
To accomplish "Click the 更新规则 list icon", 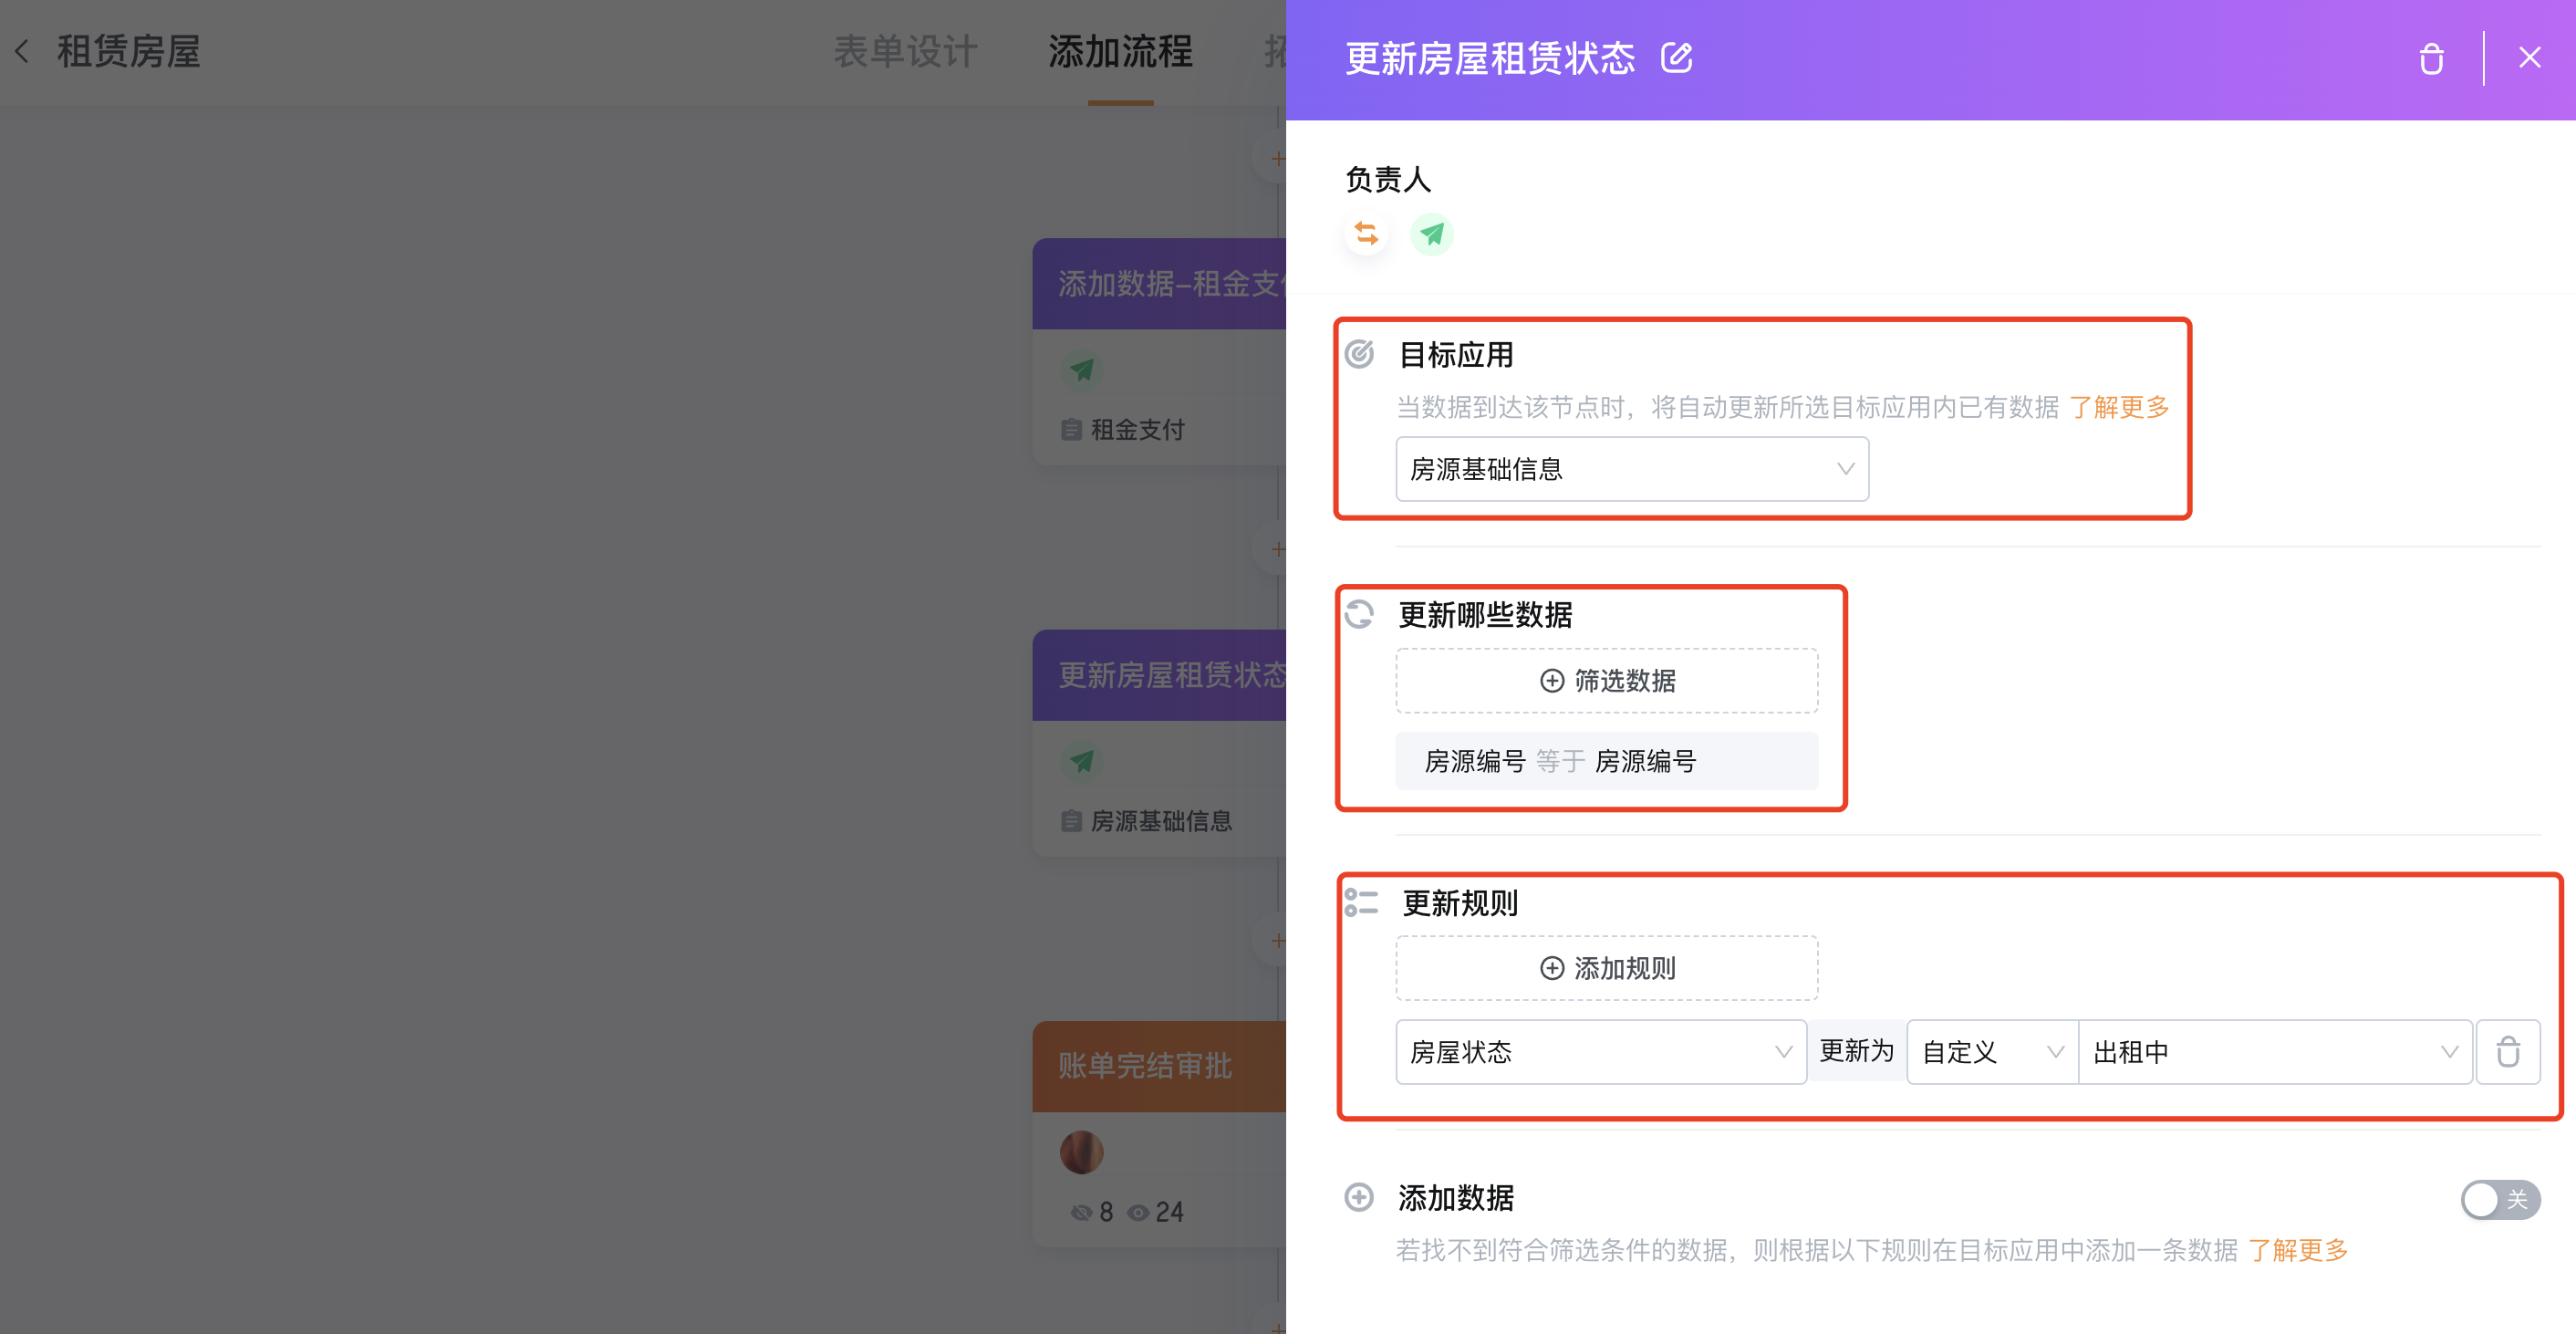I will [x=1361, y=902].
